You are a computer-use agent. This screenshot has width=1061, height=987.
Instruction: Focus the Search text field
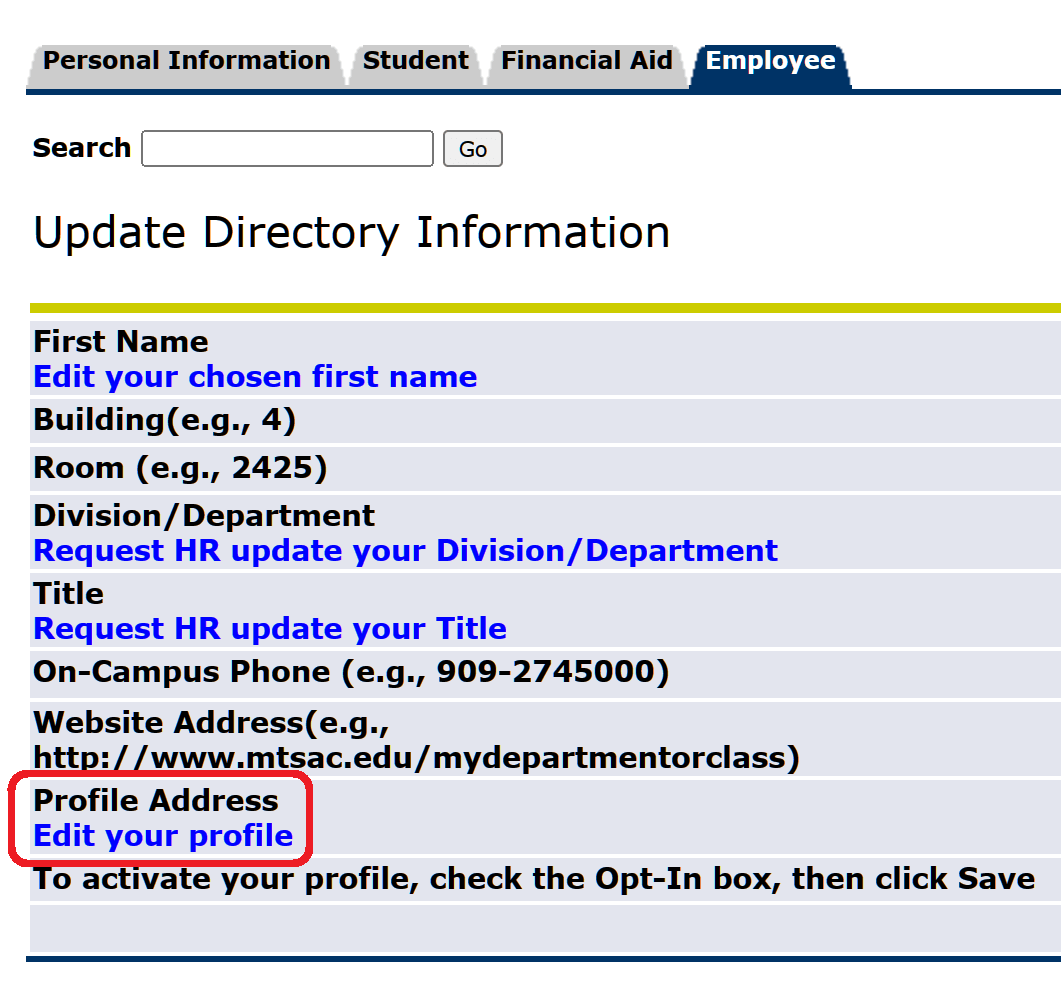(x=288, y=149)
